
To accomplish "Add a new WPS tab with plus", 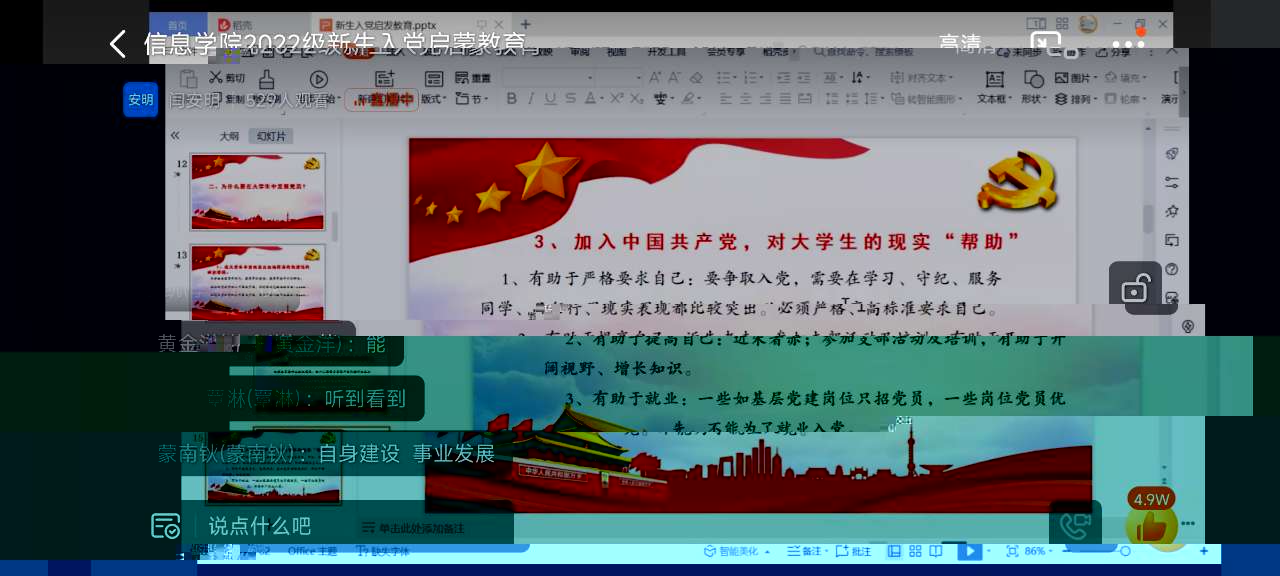I will pos(526,24).
